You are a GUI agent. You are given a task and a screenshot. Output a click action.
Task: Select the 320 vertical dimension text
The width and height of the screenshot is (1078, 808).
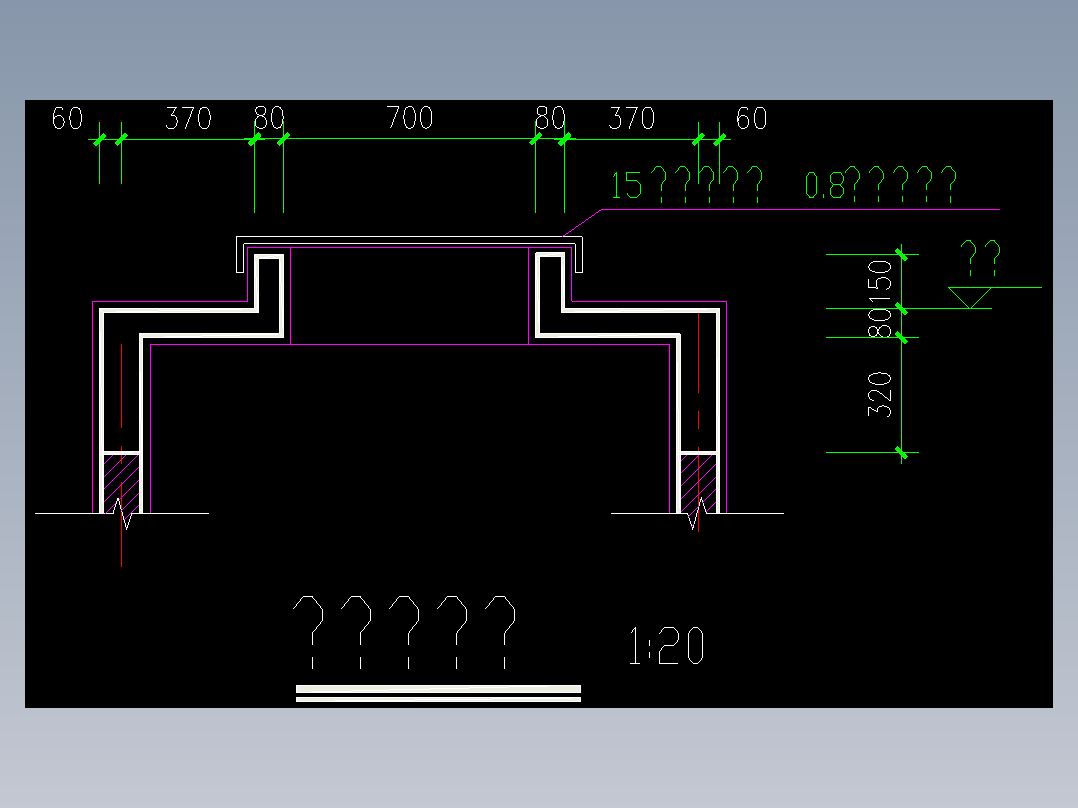click(880, 394)
